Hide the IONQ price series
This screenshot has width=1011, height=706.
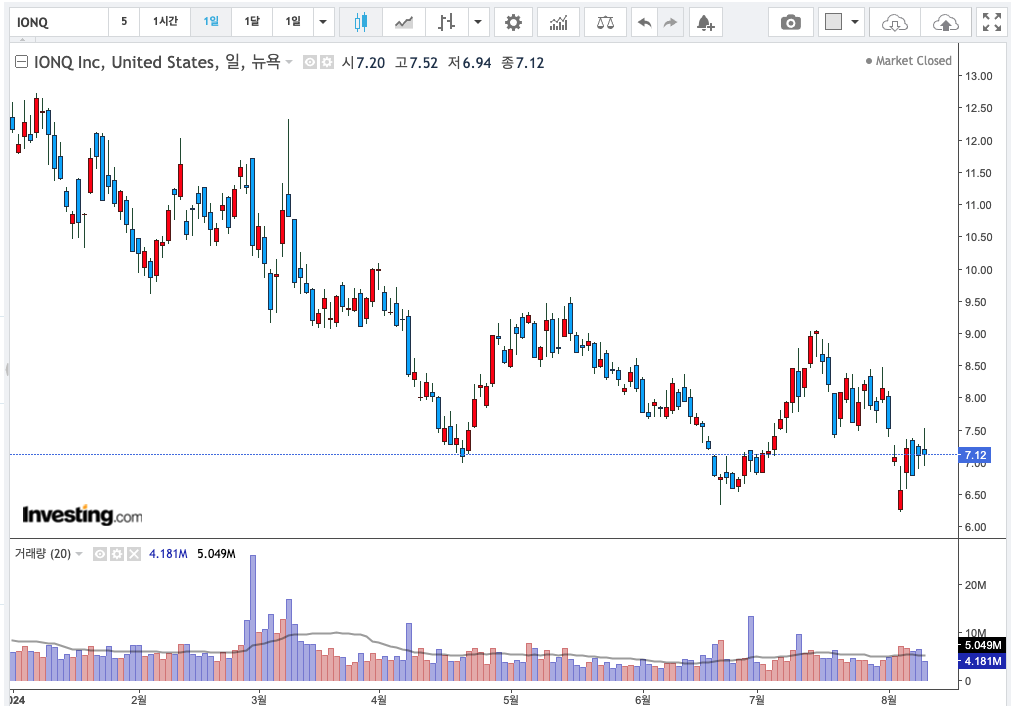310,63
